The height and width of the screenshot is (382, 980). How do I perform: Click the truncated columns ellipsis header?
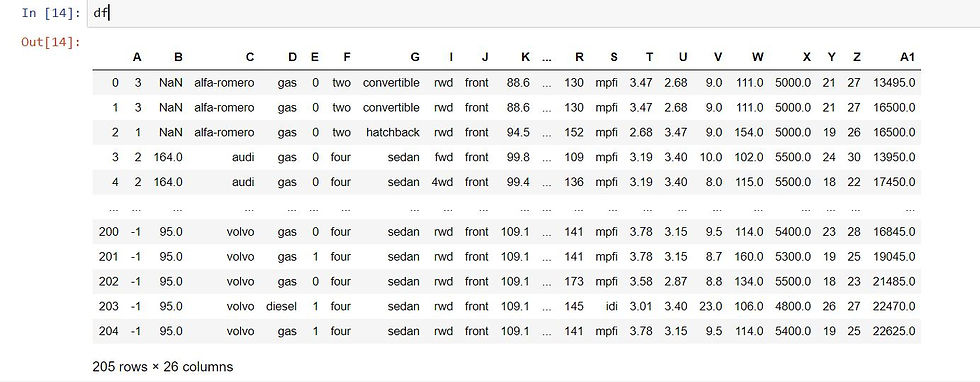(547, 58)
